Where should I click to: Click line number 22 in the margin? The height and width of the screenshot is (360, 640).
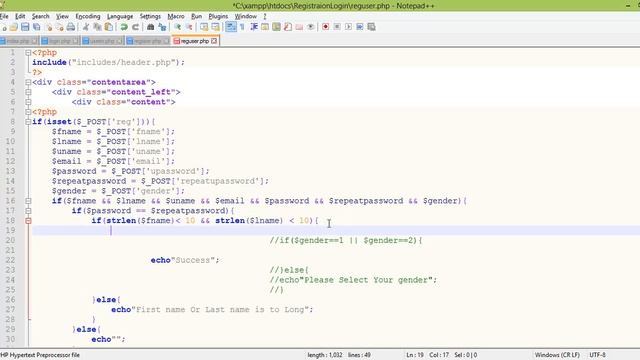10,260
